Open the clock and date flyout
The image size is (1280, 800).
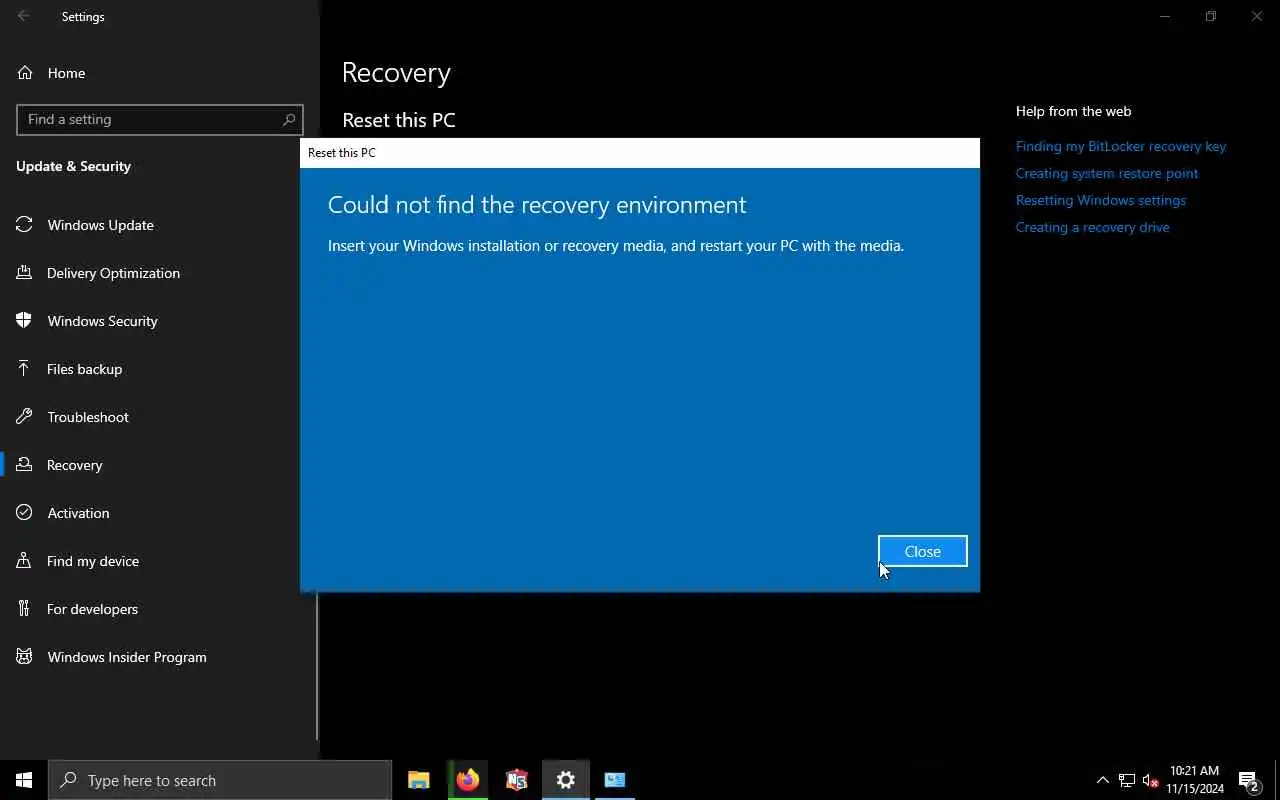[1195, 780]
